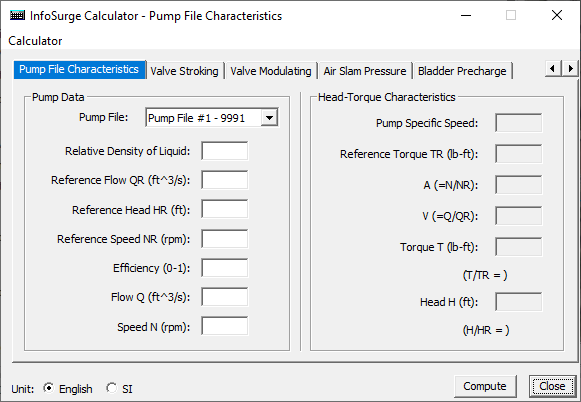
Task: Open the Calculator menu
Action: [35, 41]
